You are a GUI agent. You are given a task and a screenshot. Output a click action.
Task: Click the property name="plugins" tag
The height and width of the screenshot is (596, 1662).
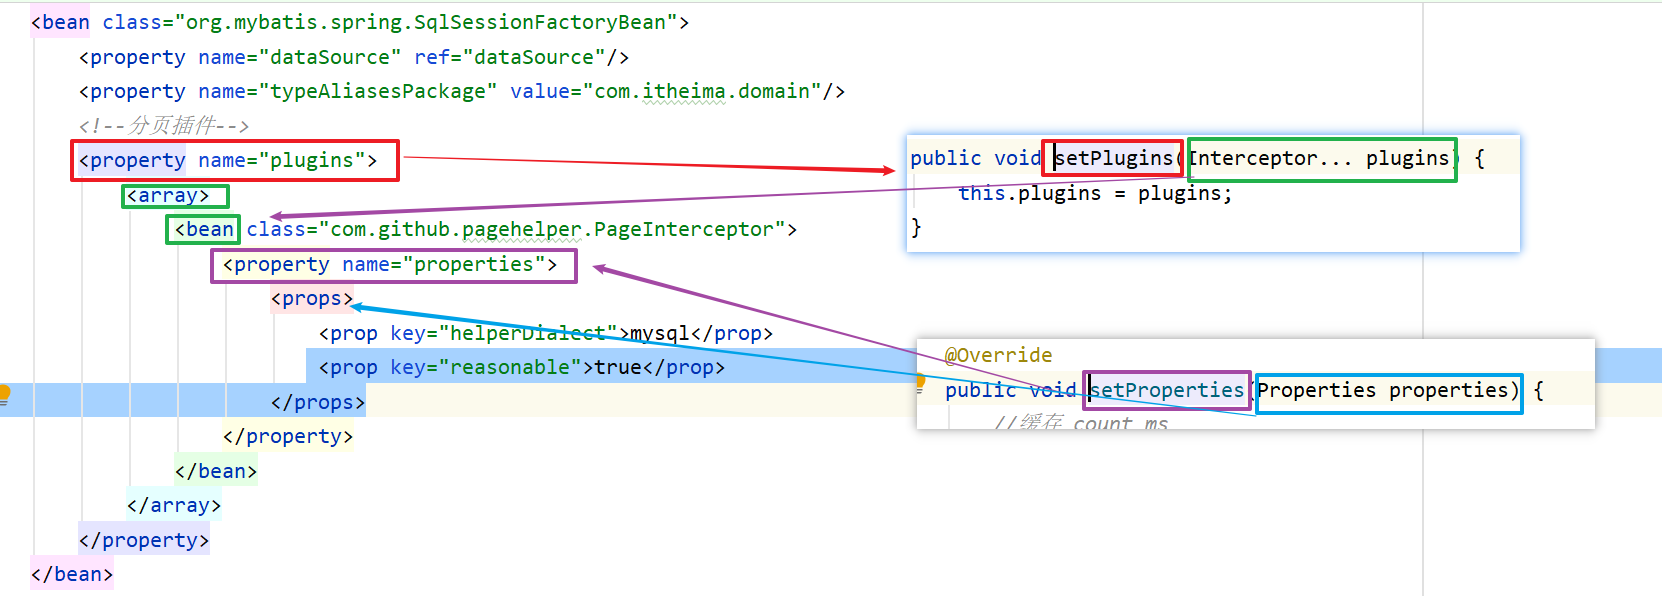[x=228, y=160]
